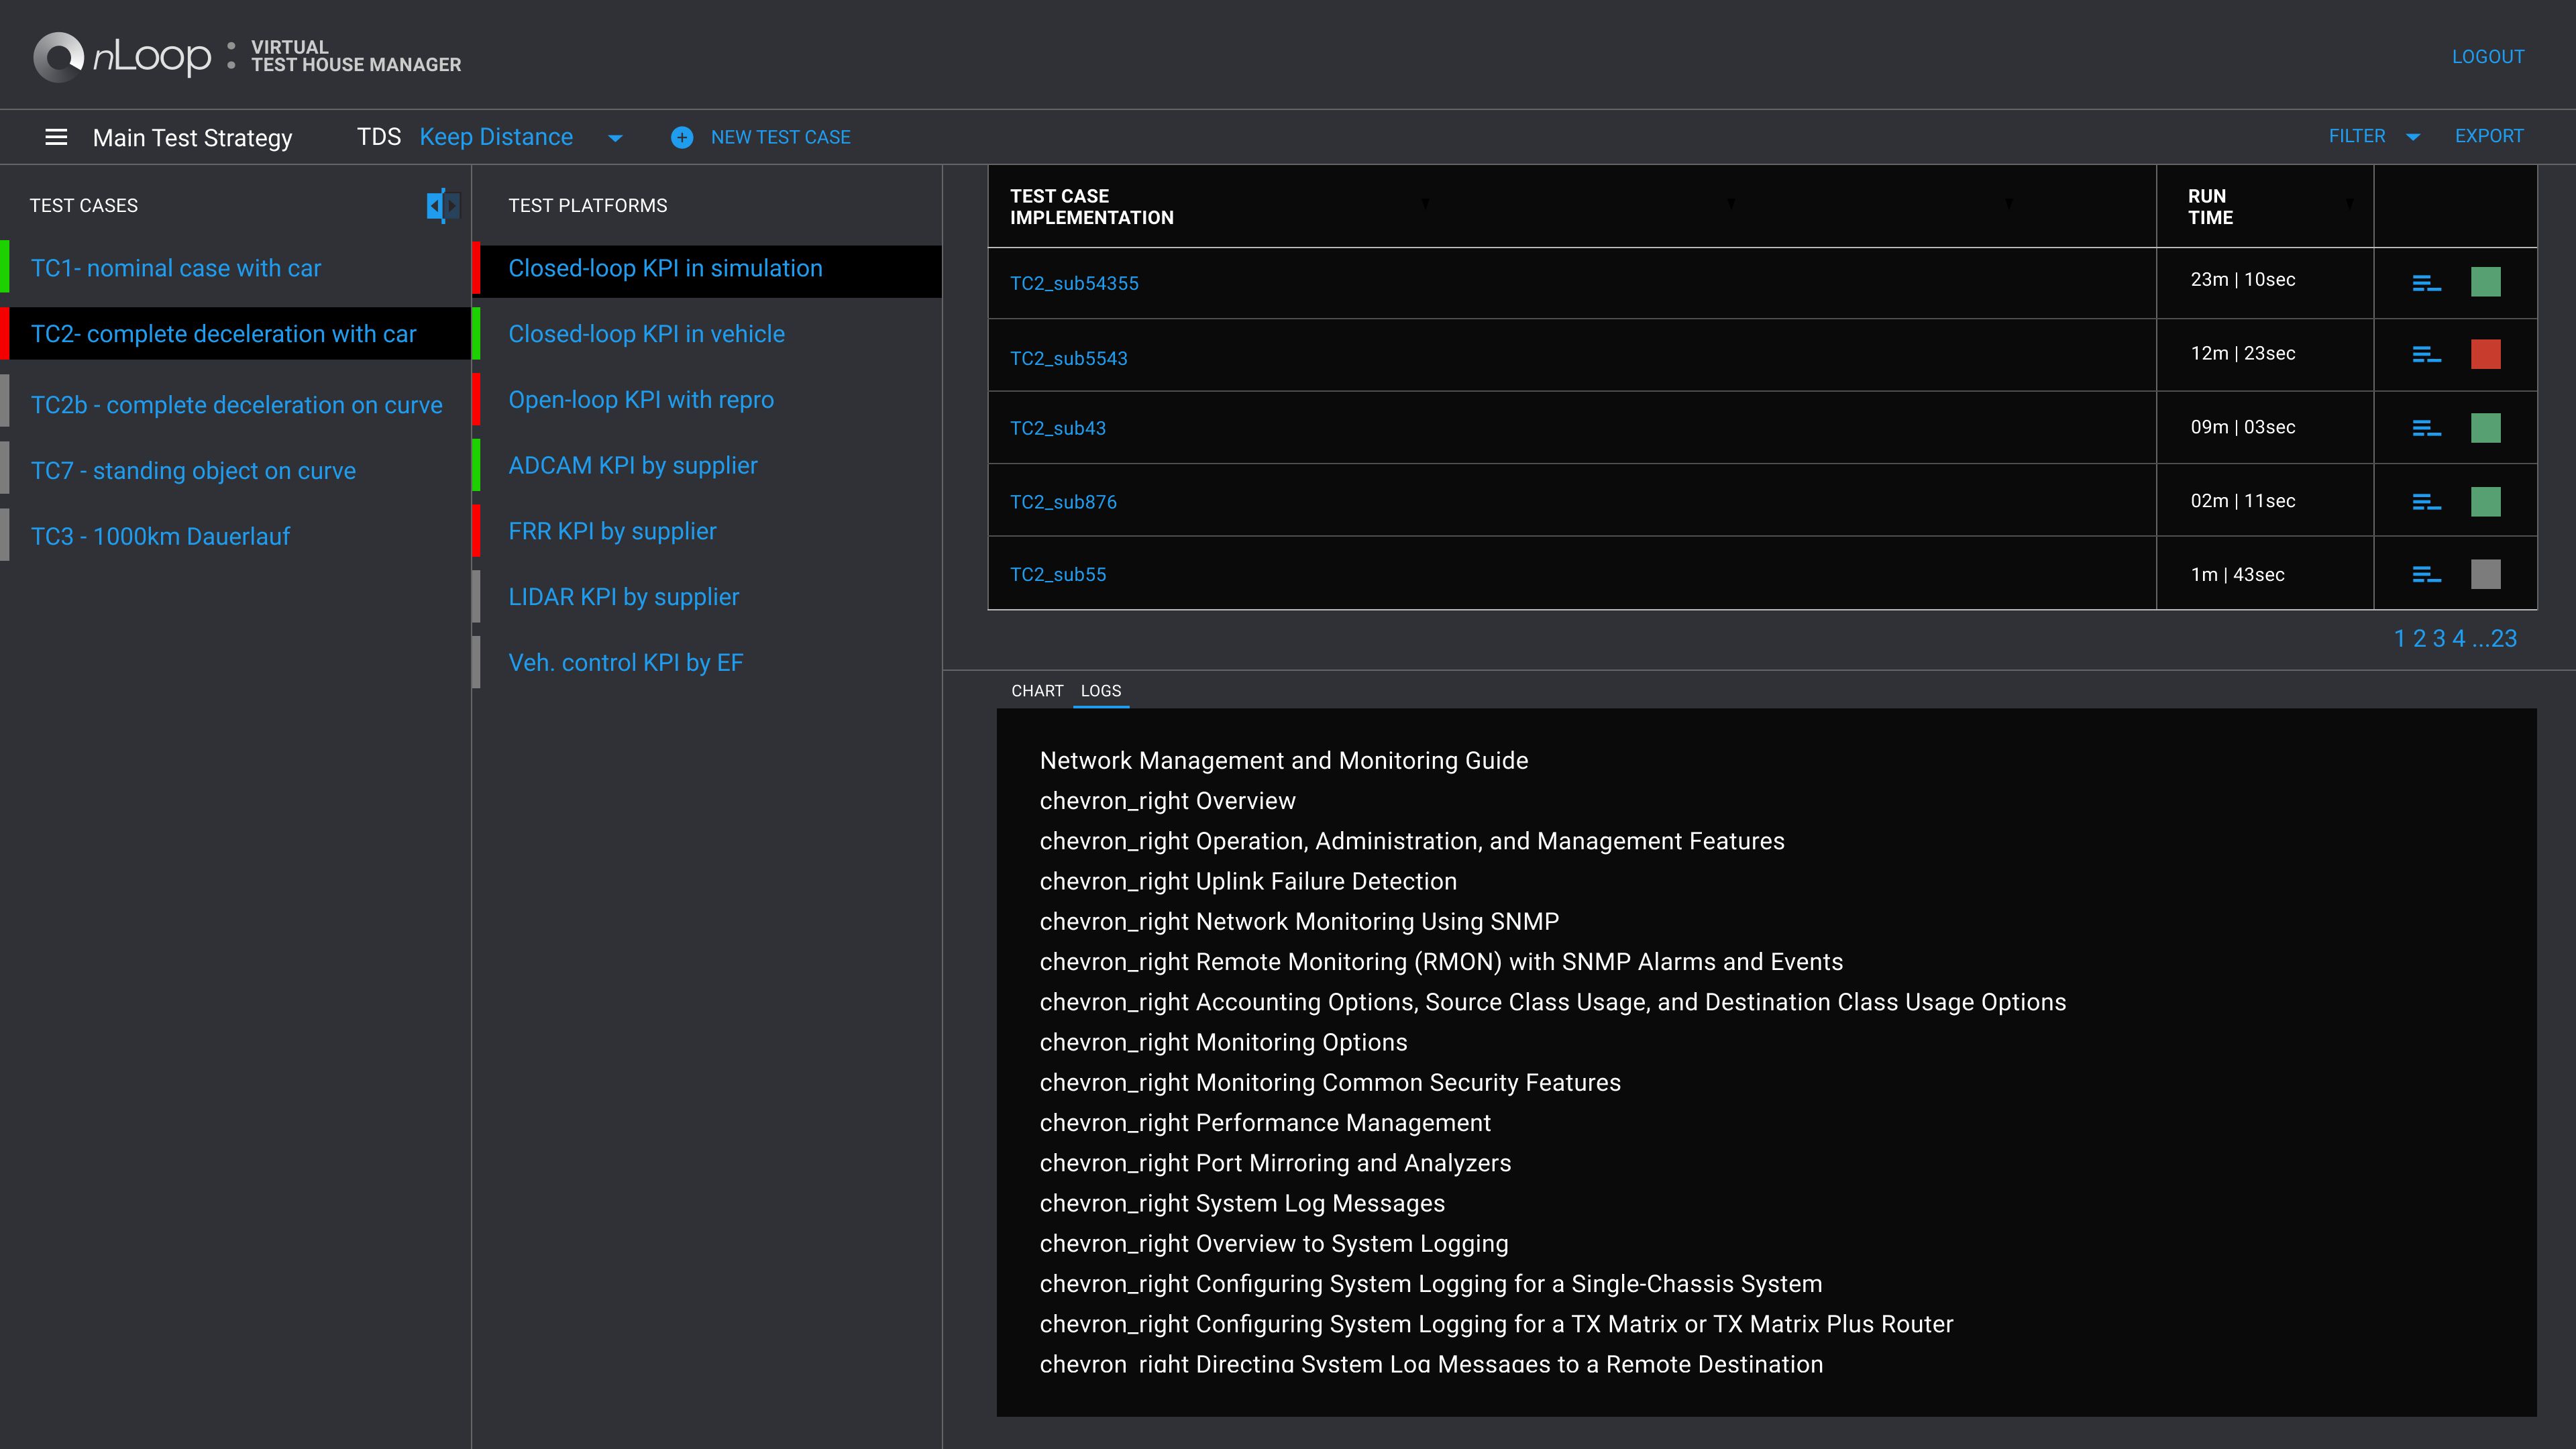Image resolution: width=2576 pixels, height=1449 pixels.
Task: Expand the Keep Distance TDS dropdown arrow
Action: pos(615,138)
